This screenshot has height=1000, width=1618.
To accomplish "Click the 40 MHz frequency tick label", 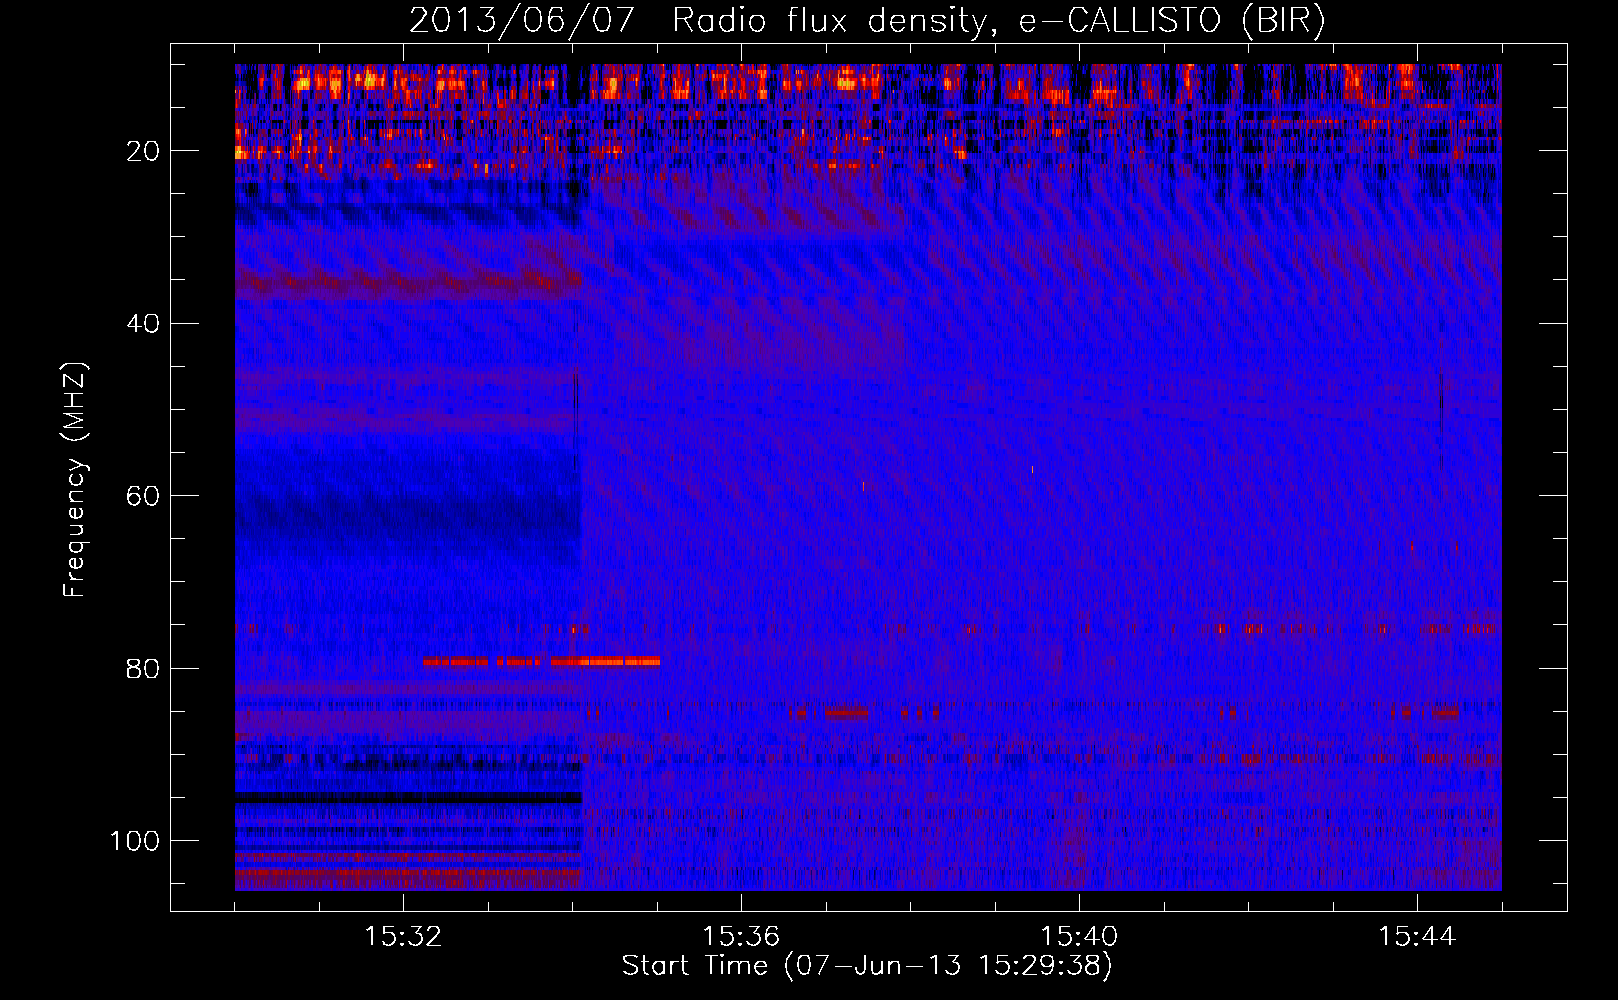I will (x=143, y=324).
